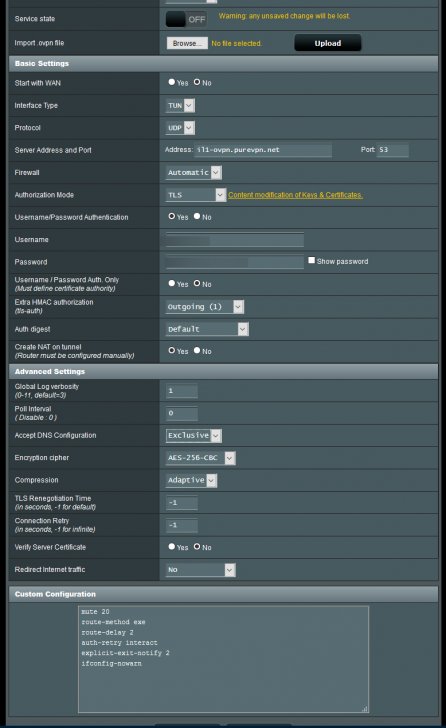Expand the Firewall Automatic dropdown
This screenshot has height=728, width=446.
(x=194, y=173)
